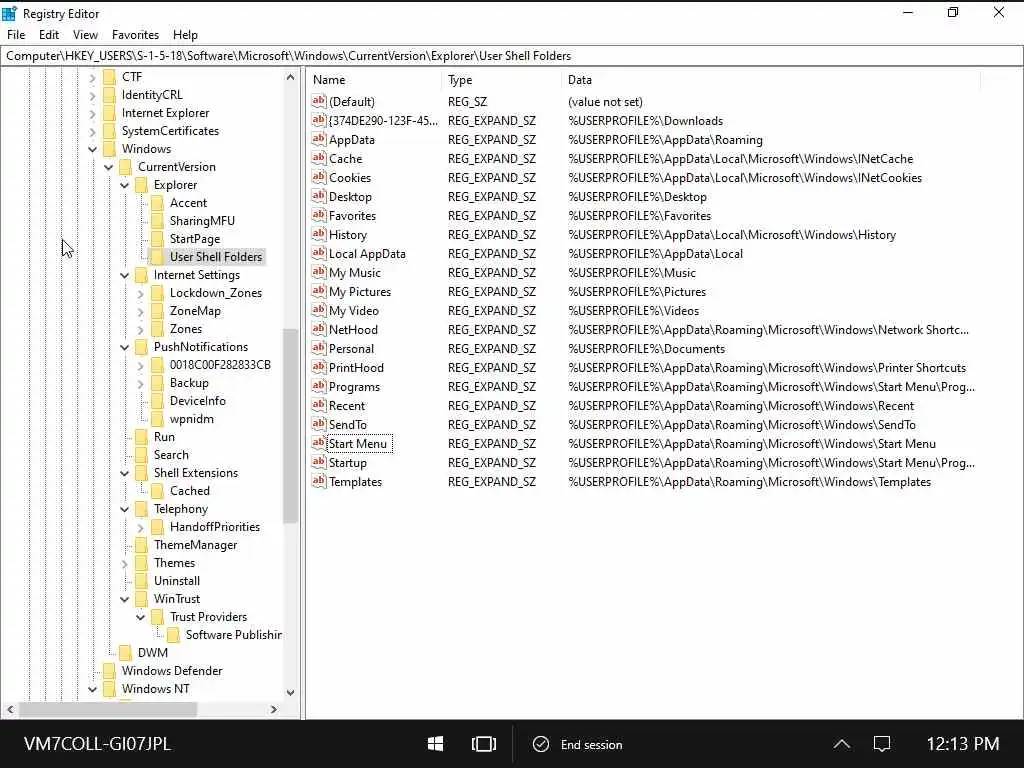Select the Templates value icon

coord(319,481)
